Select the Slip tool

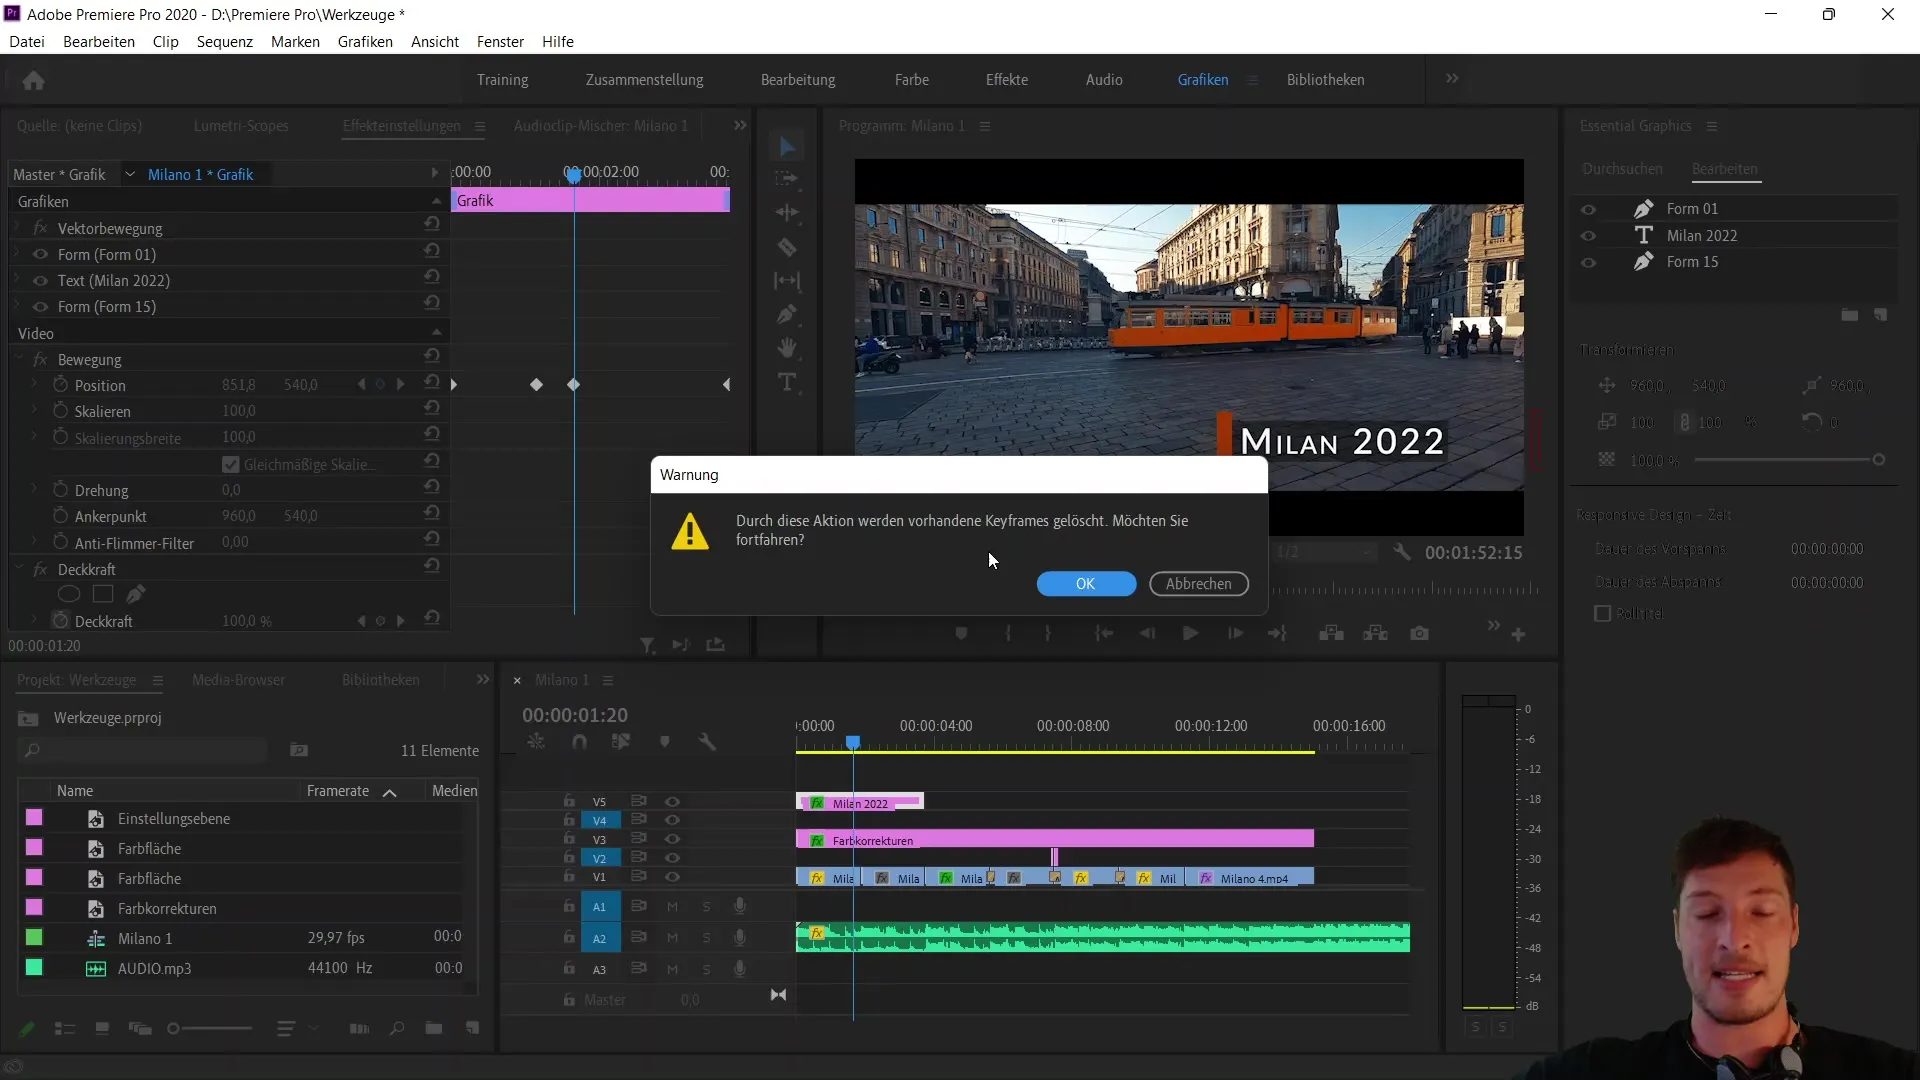coord(787,281)
